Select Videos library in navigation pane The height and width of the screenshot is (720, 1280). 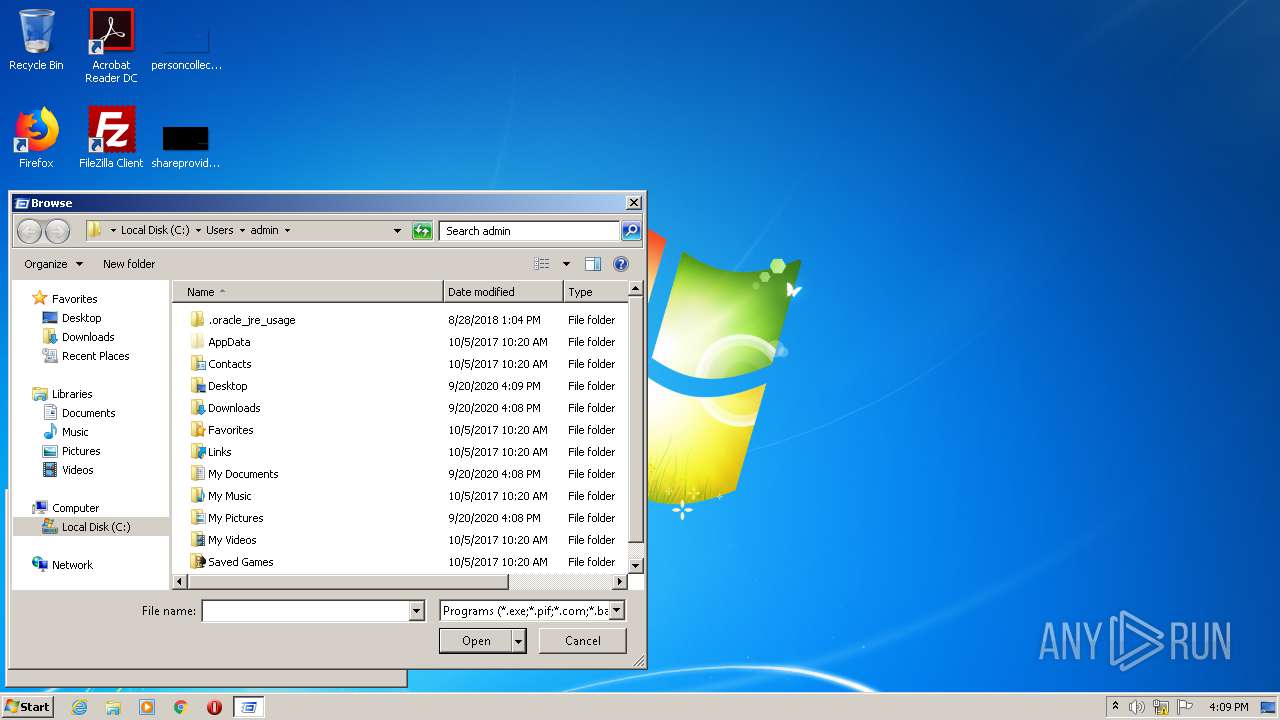coord(77,470)
